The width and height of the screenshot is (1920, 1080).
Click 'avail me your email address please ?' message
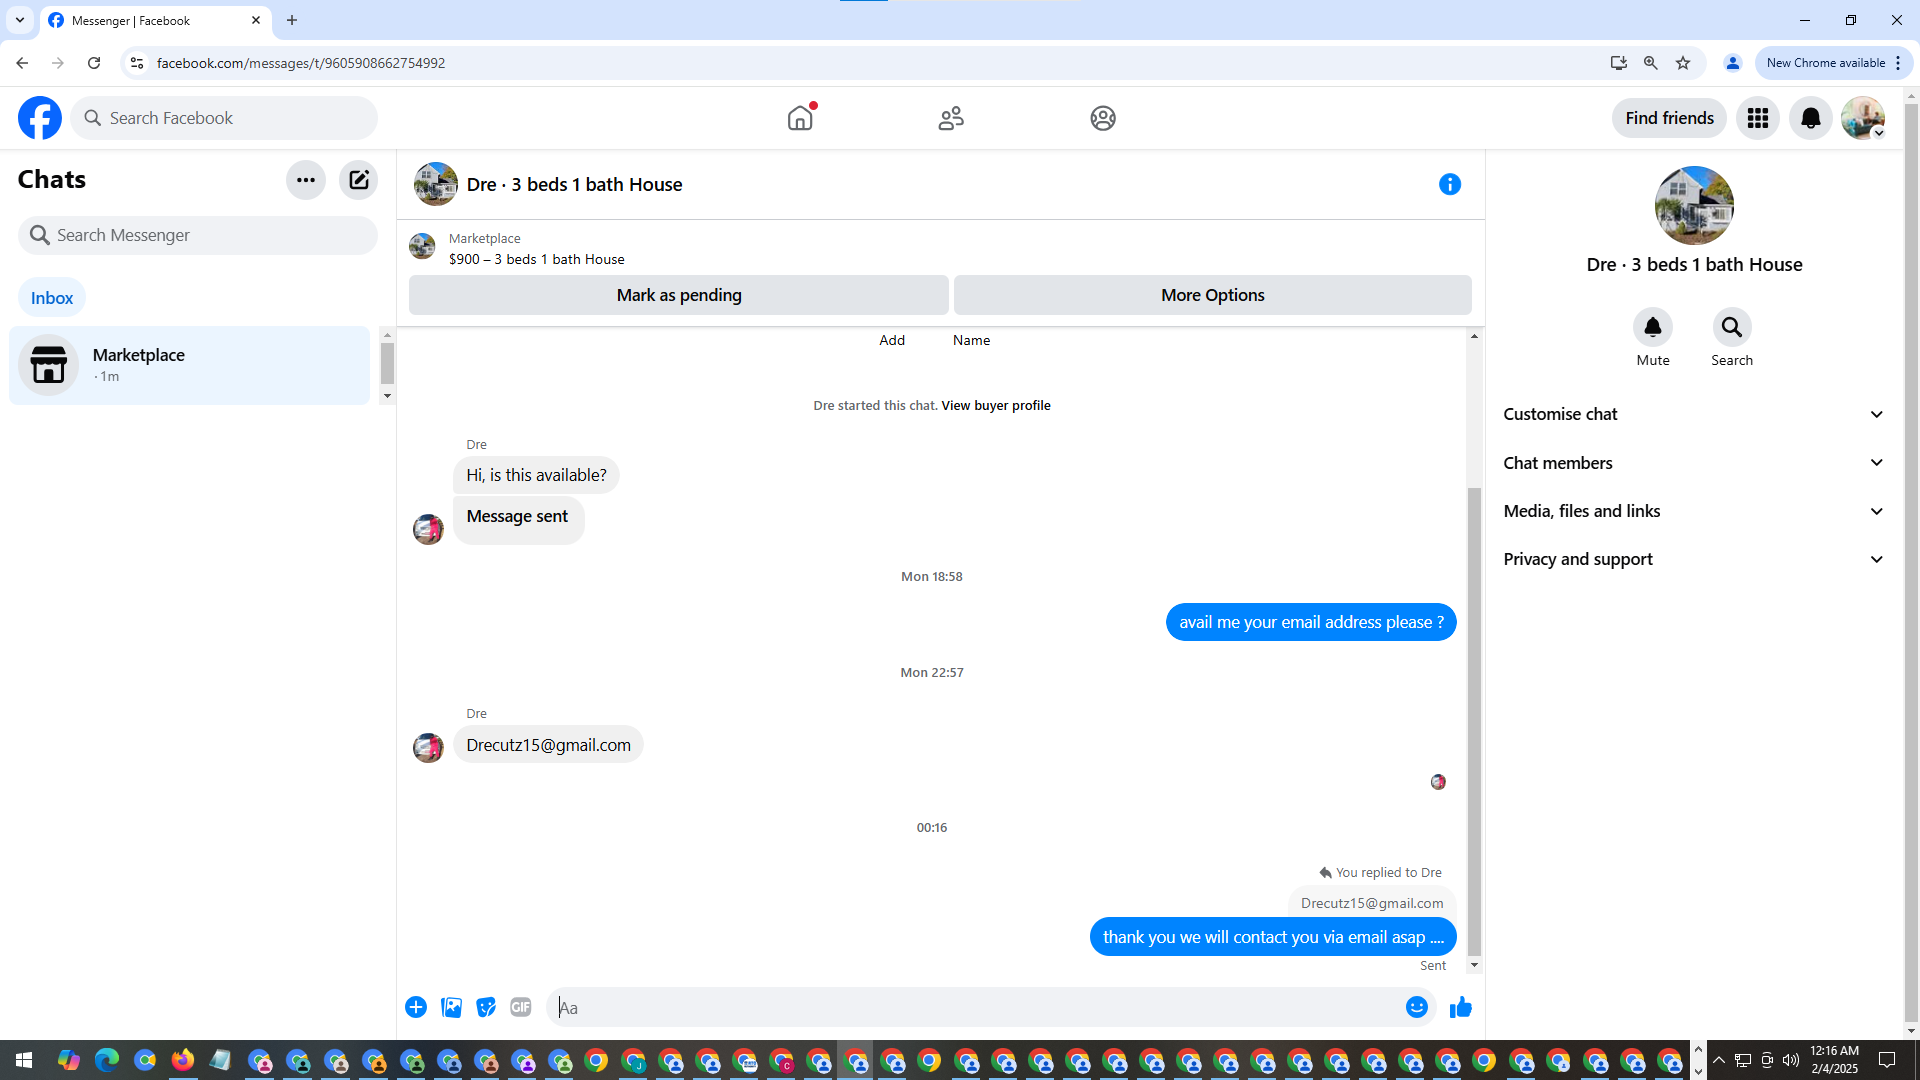point(1311,622)
